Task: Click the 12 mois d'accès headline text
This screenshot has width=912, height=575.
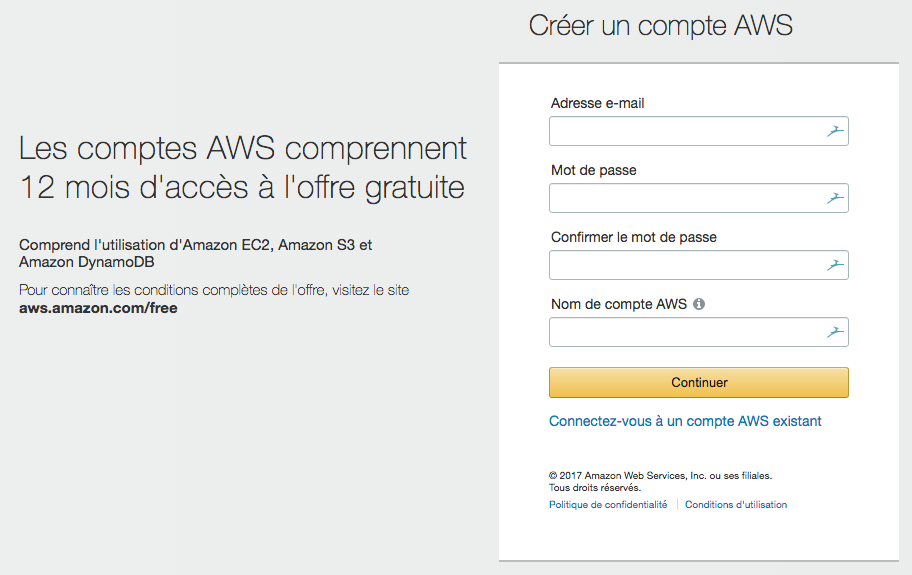Action: click(x=242, y=187)
